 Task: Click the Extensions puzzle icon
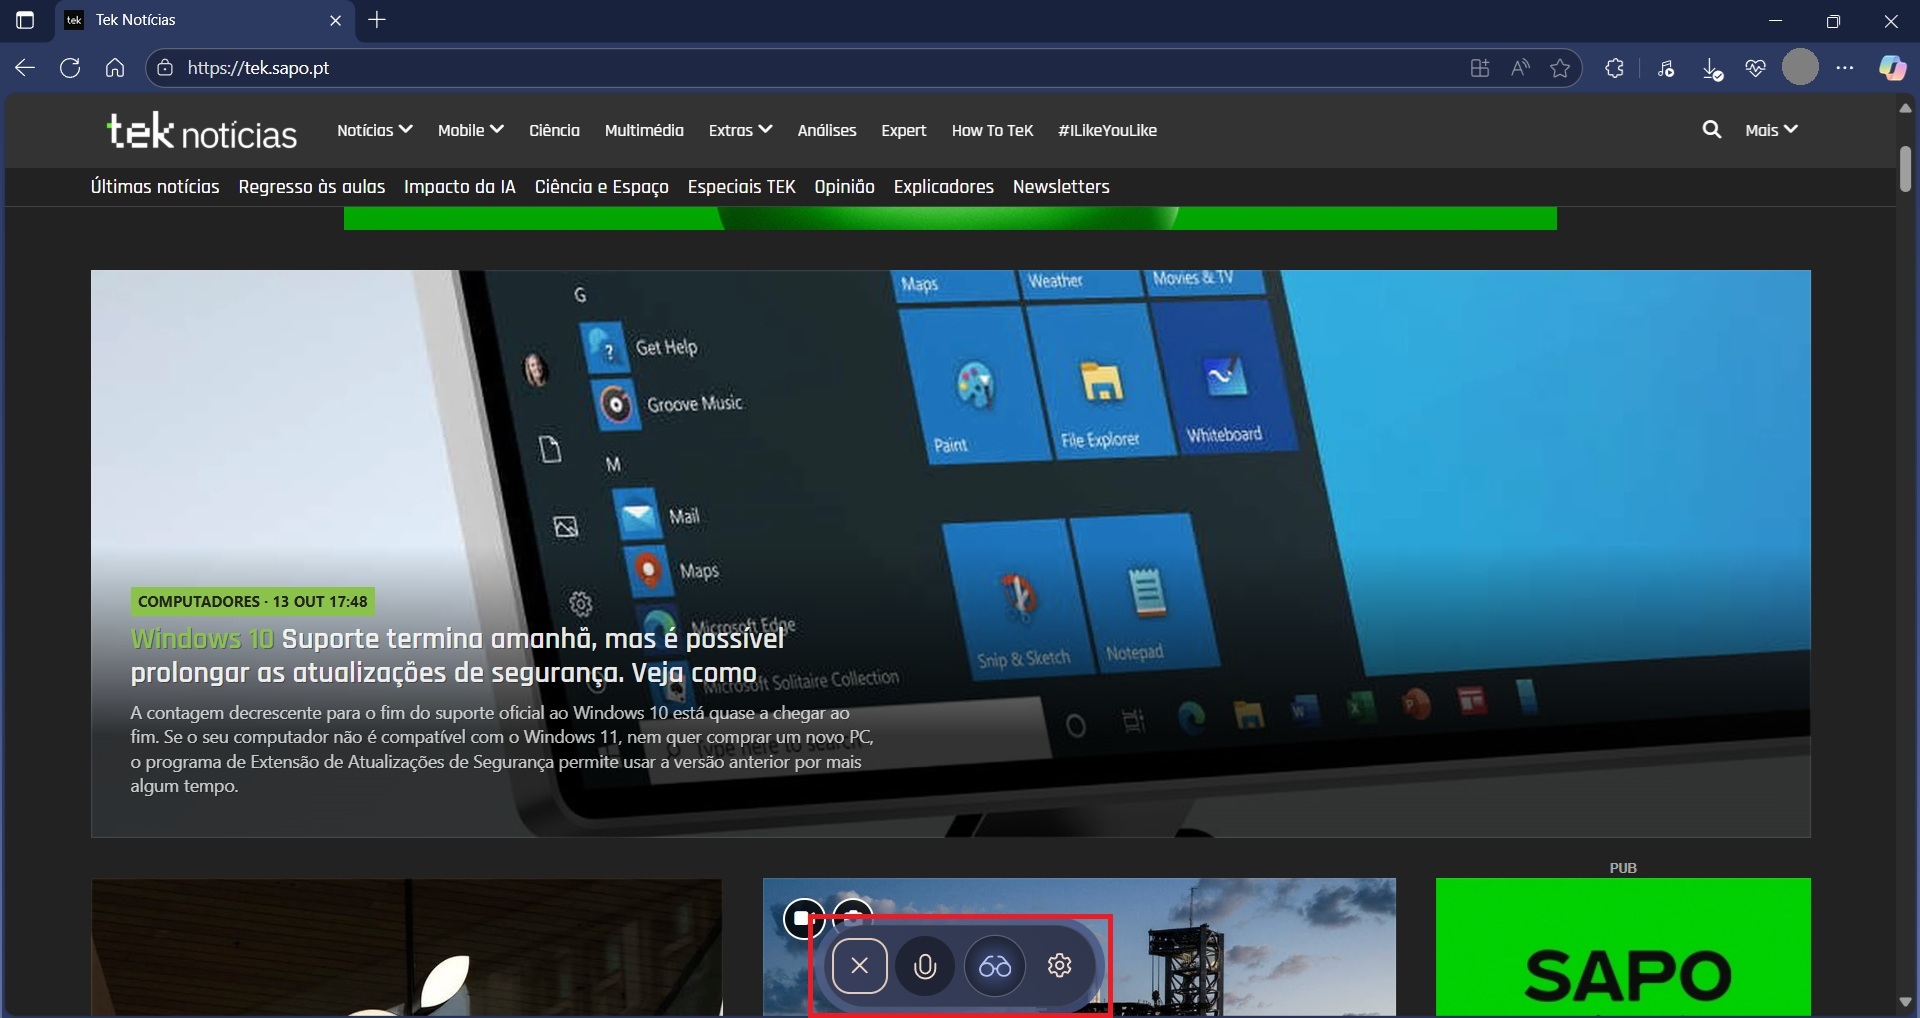[1614, 68]
